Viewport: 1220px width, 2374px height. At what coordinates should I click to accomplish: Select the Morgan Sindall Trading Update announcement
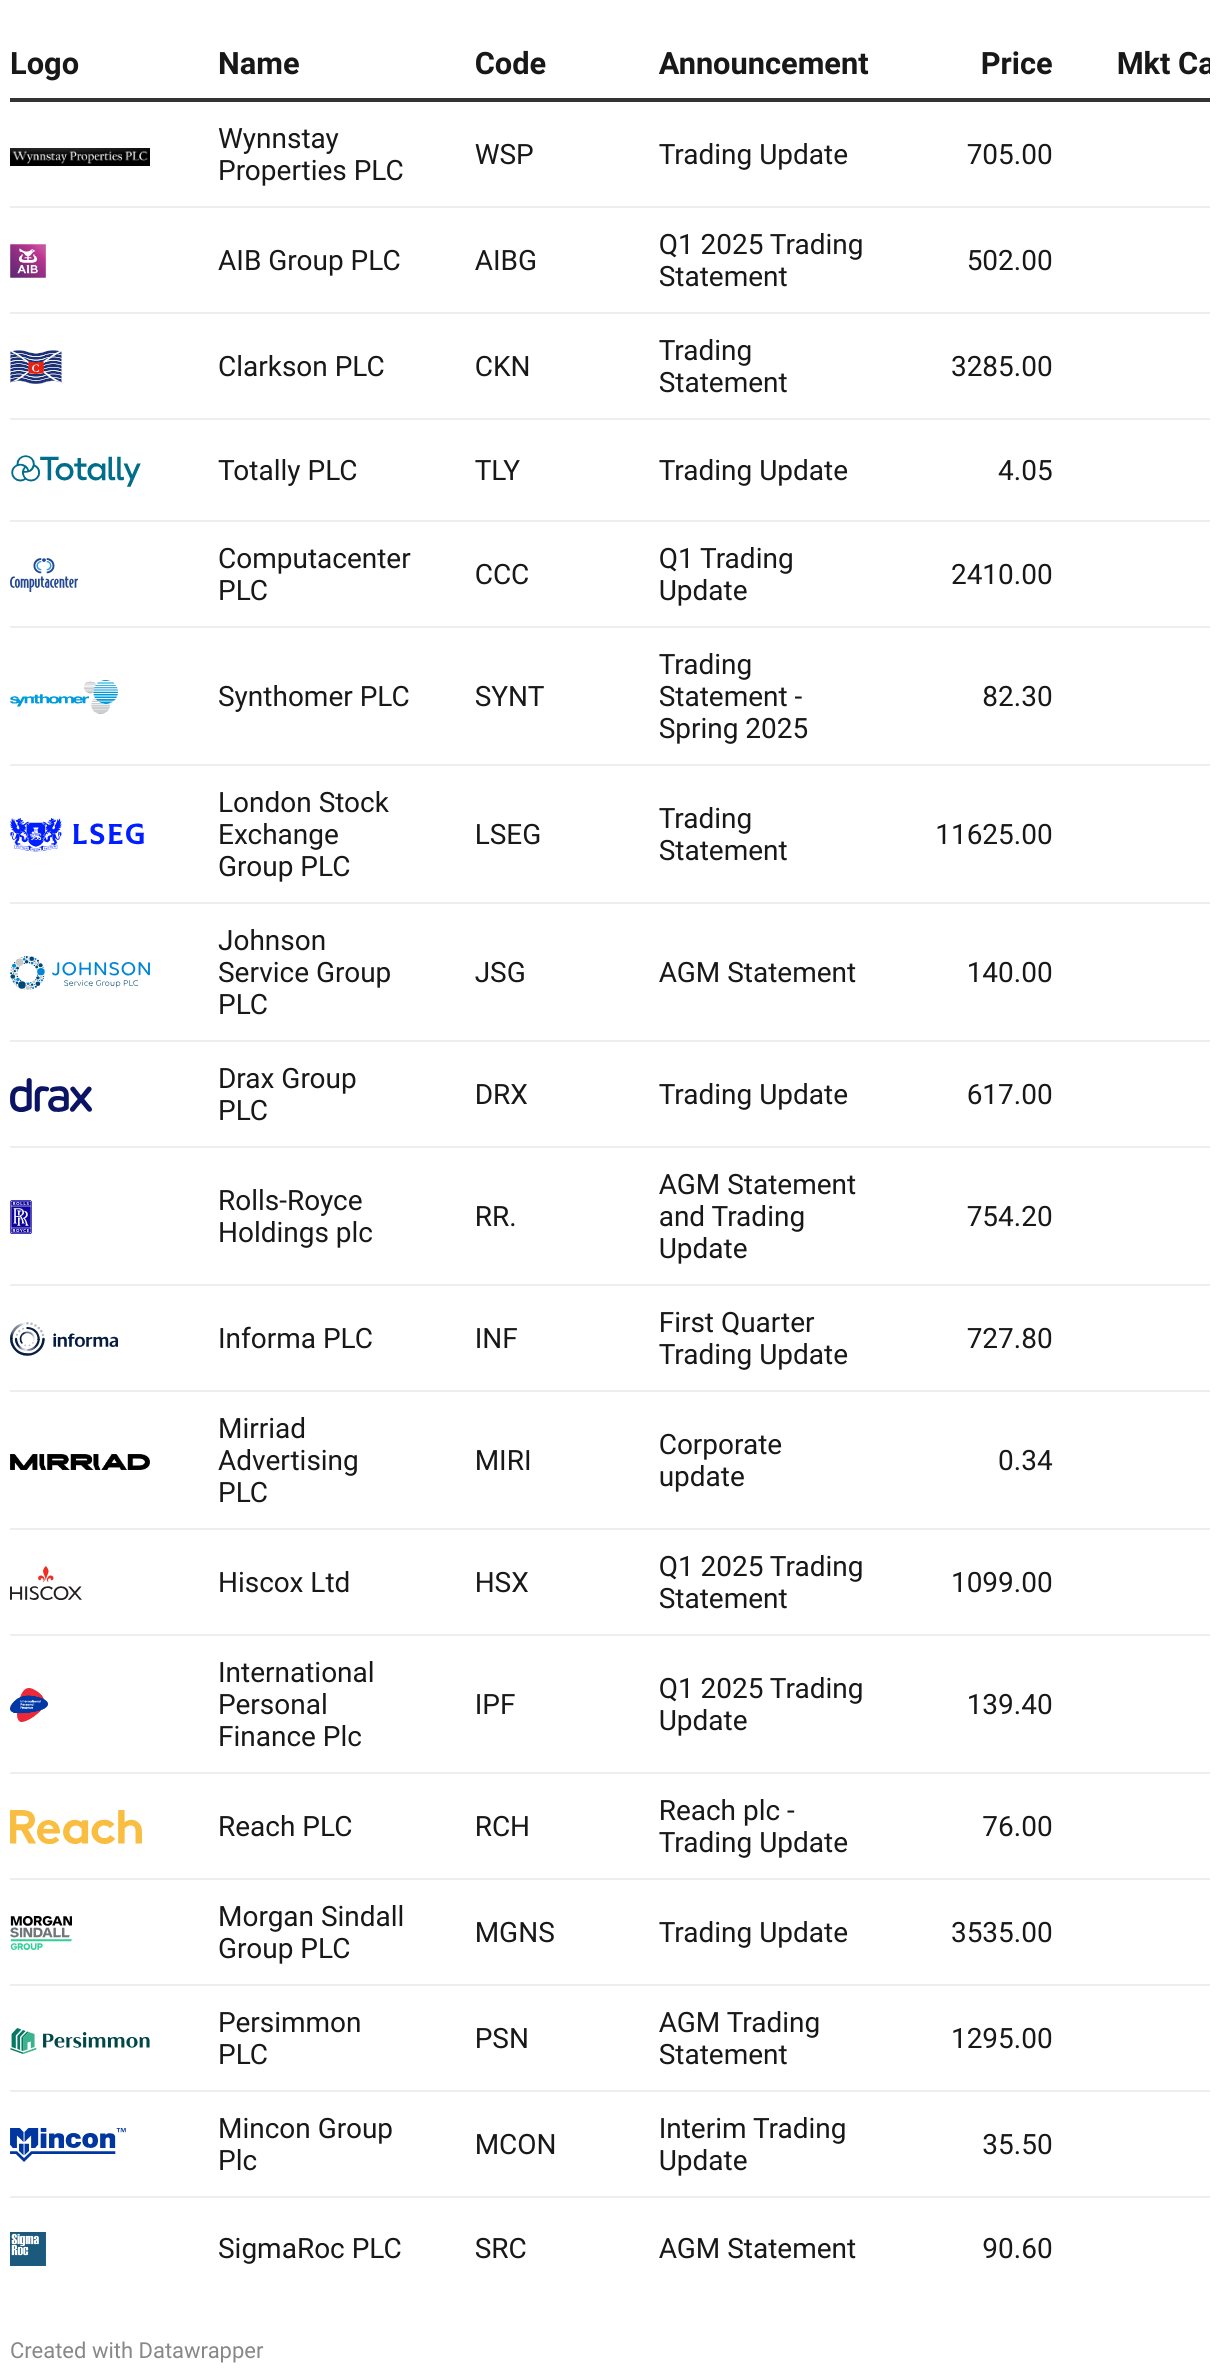753,1933
